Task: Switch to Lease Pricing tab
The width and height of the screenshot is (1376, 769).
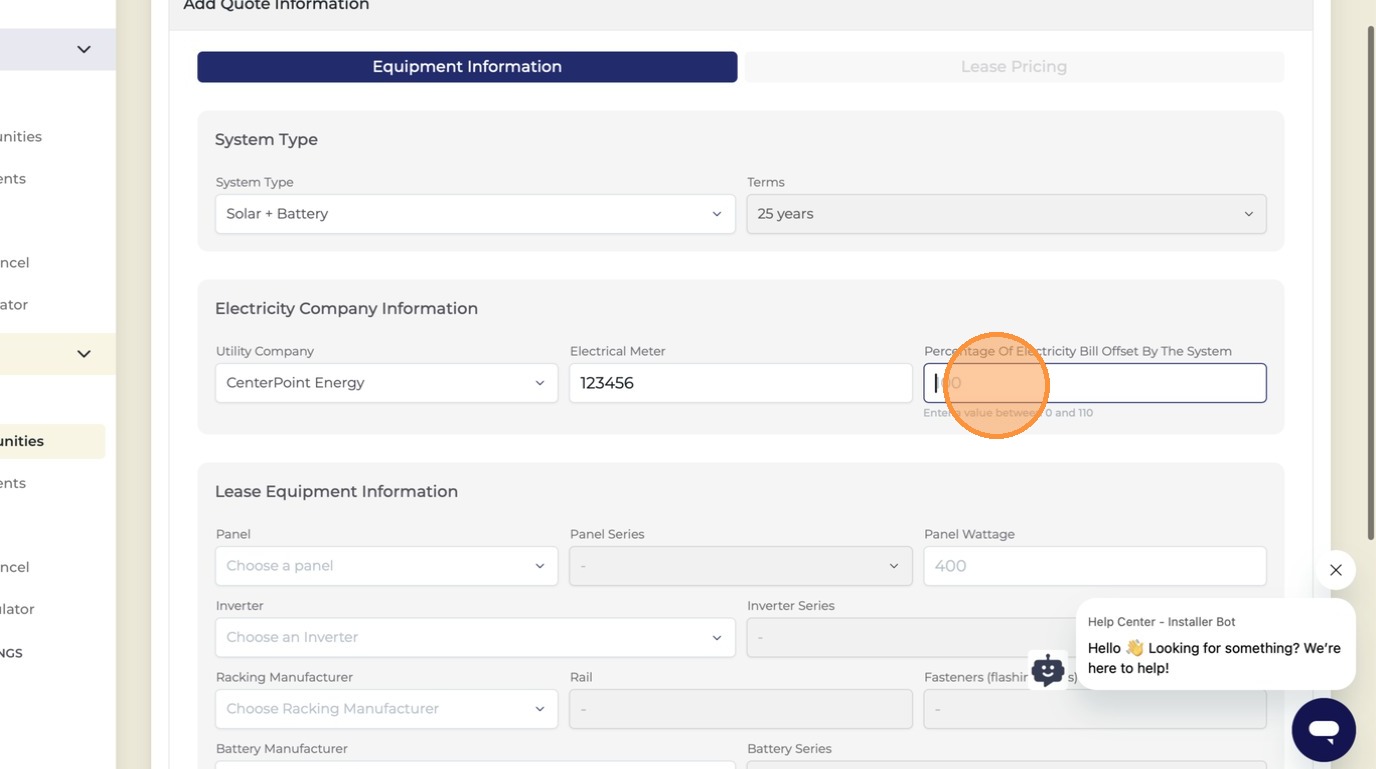Action: point(1014,67)
